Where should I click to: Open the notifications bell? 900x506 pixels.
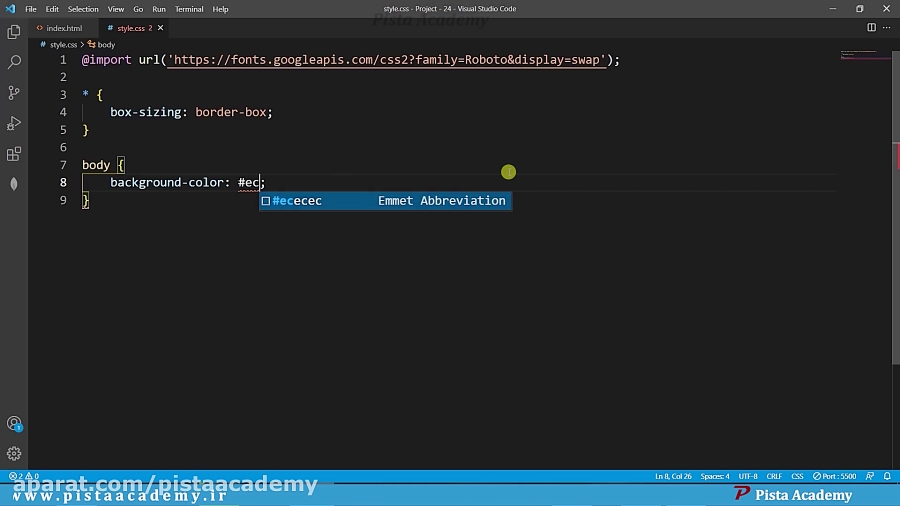[887, 476]
